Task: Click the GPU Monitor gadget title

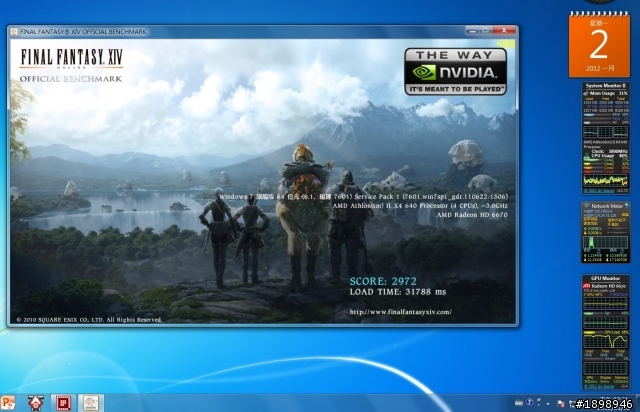Action: [x=605, y=278]
